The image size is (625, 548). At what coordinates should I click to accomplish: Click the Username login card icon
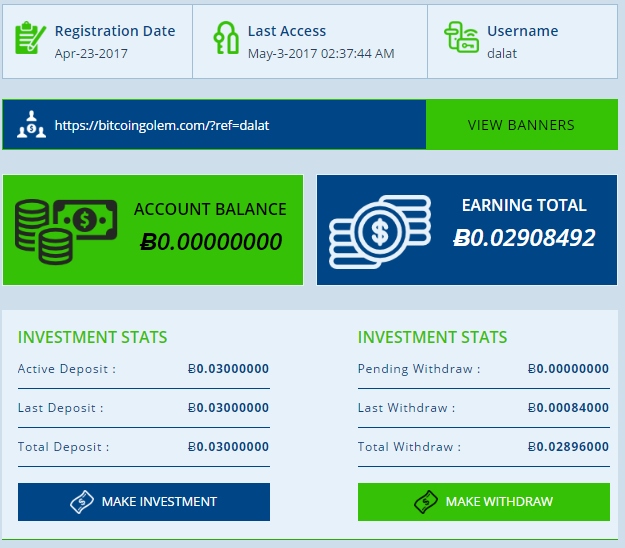tap(462, 37)
